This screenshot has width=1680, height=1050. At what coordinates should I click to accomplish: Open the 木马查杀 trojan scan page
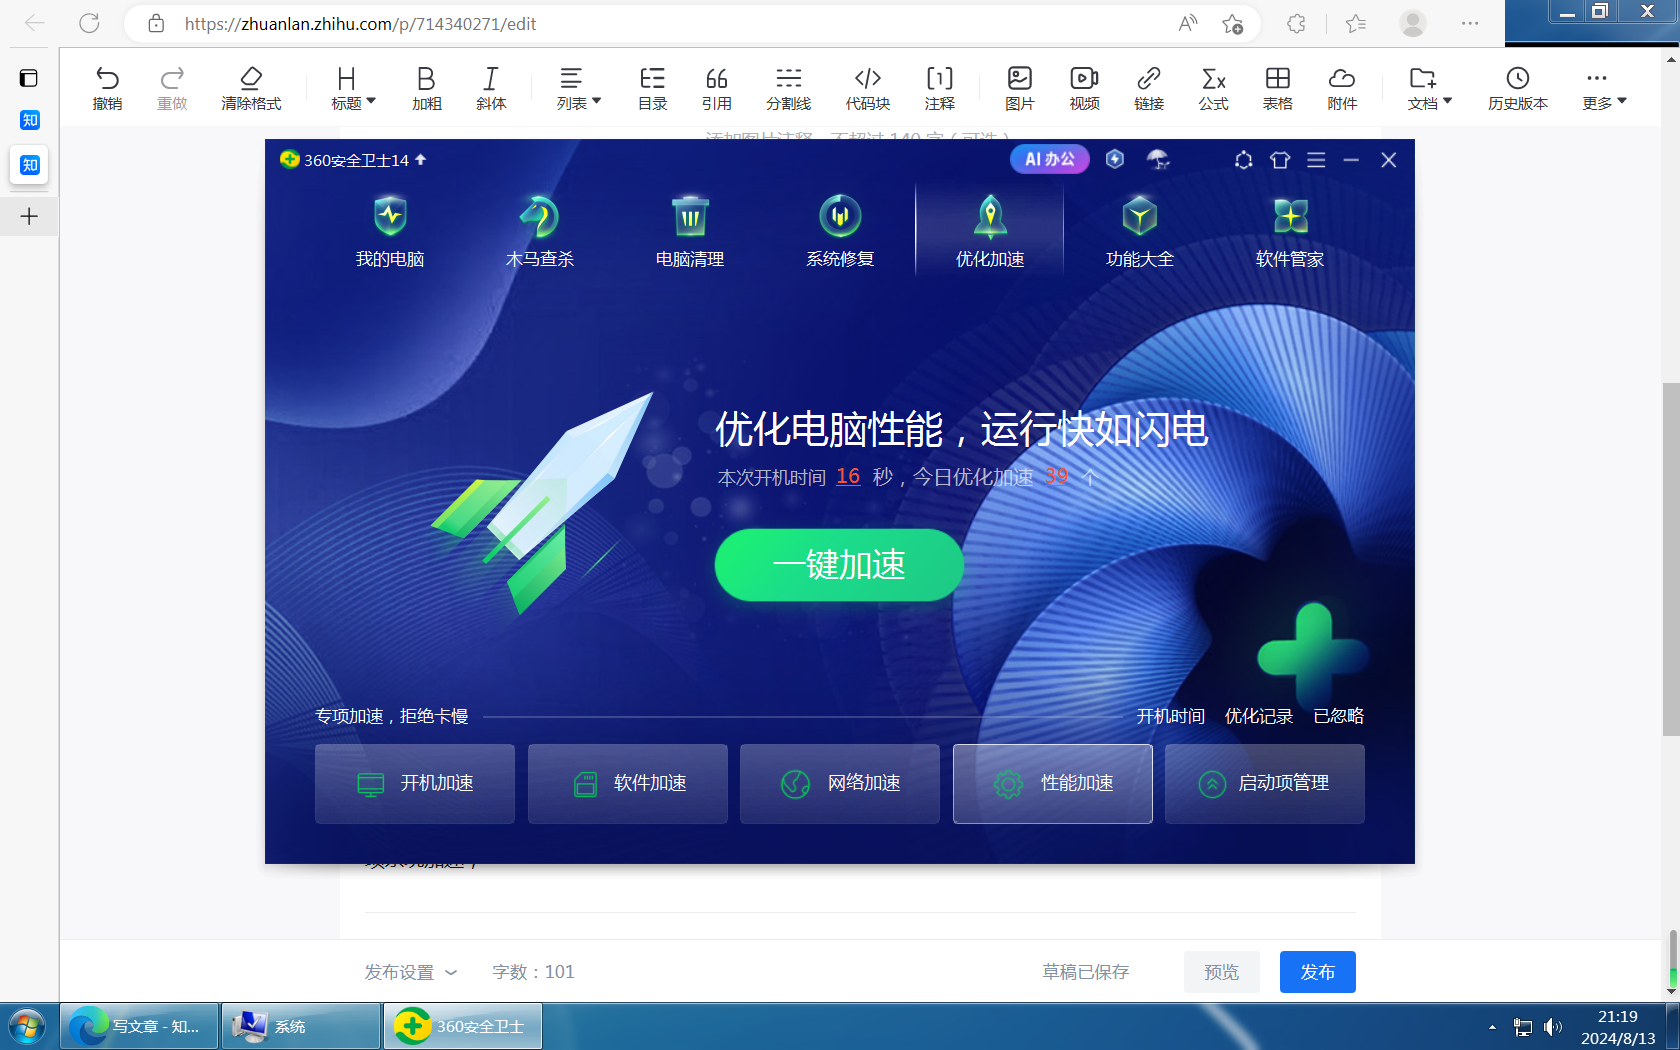click(539, 230)
